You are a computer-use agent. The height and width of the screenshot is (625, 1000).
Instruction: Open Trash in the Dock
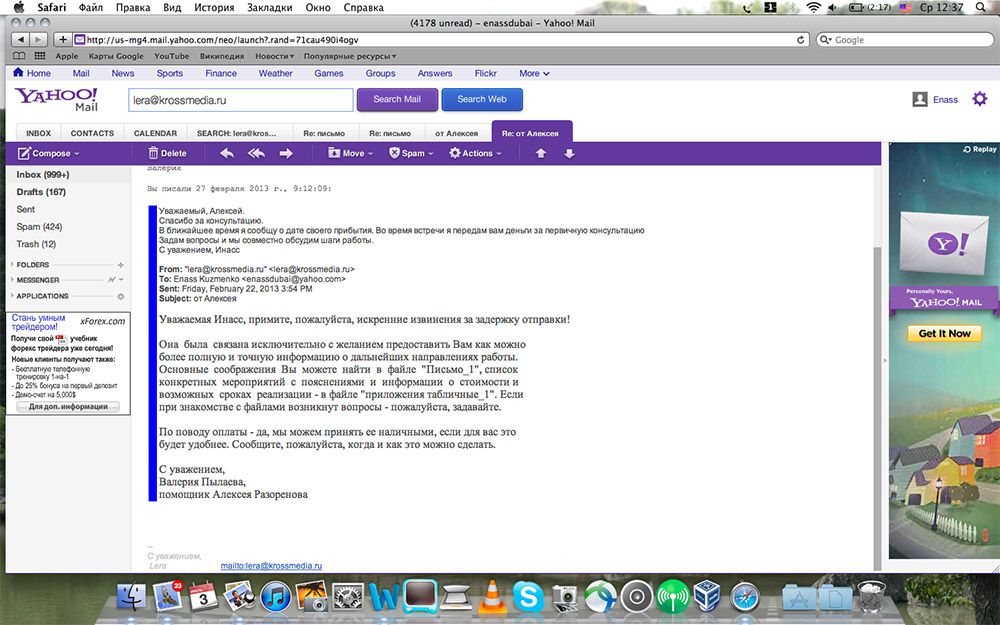tap(871, 596)
